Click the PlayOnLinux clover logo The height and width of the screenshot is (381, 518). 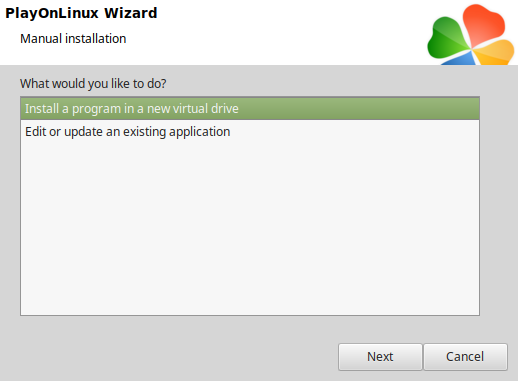pyautogui.click(x=471, y=35)
